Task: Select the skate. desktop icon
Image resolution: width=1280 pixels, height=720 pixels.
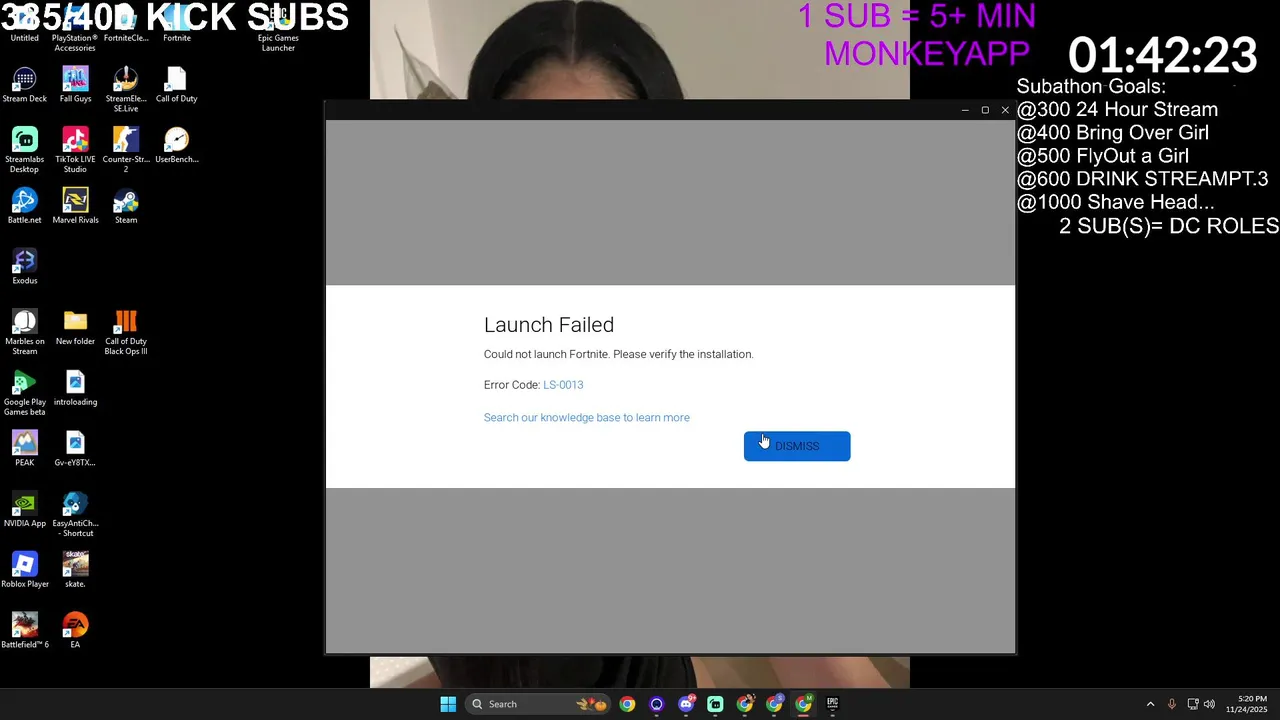Action: click(75, 570)
